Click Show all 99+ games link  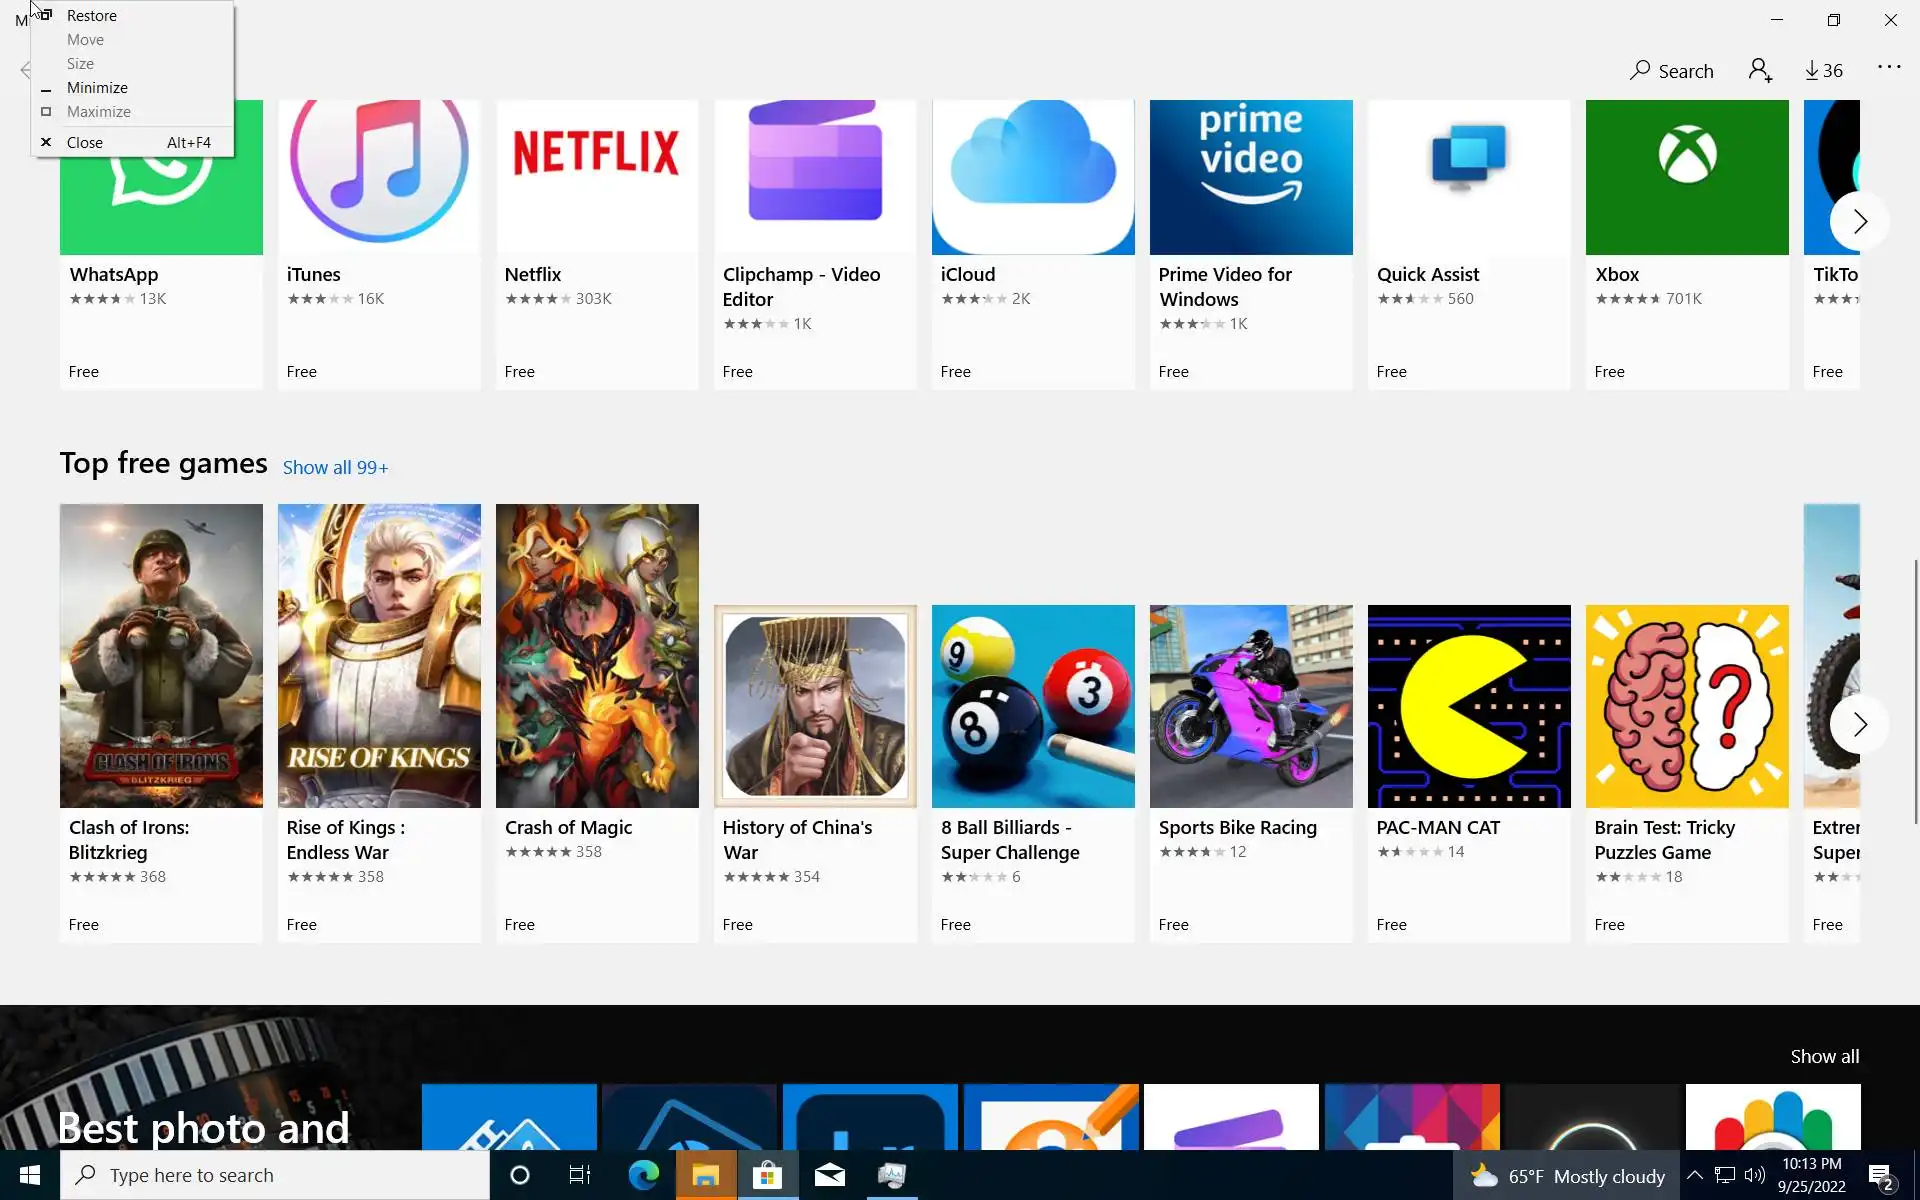(335, 467)
